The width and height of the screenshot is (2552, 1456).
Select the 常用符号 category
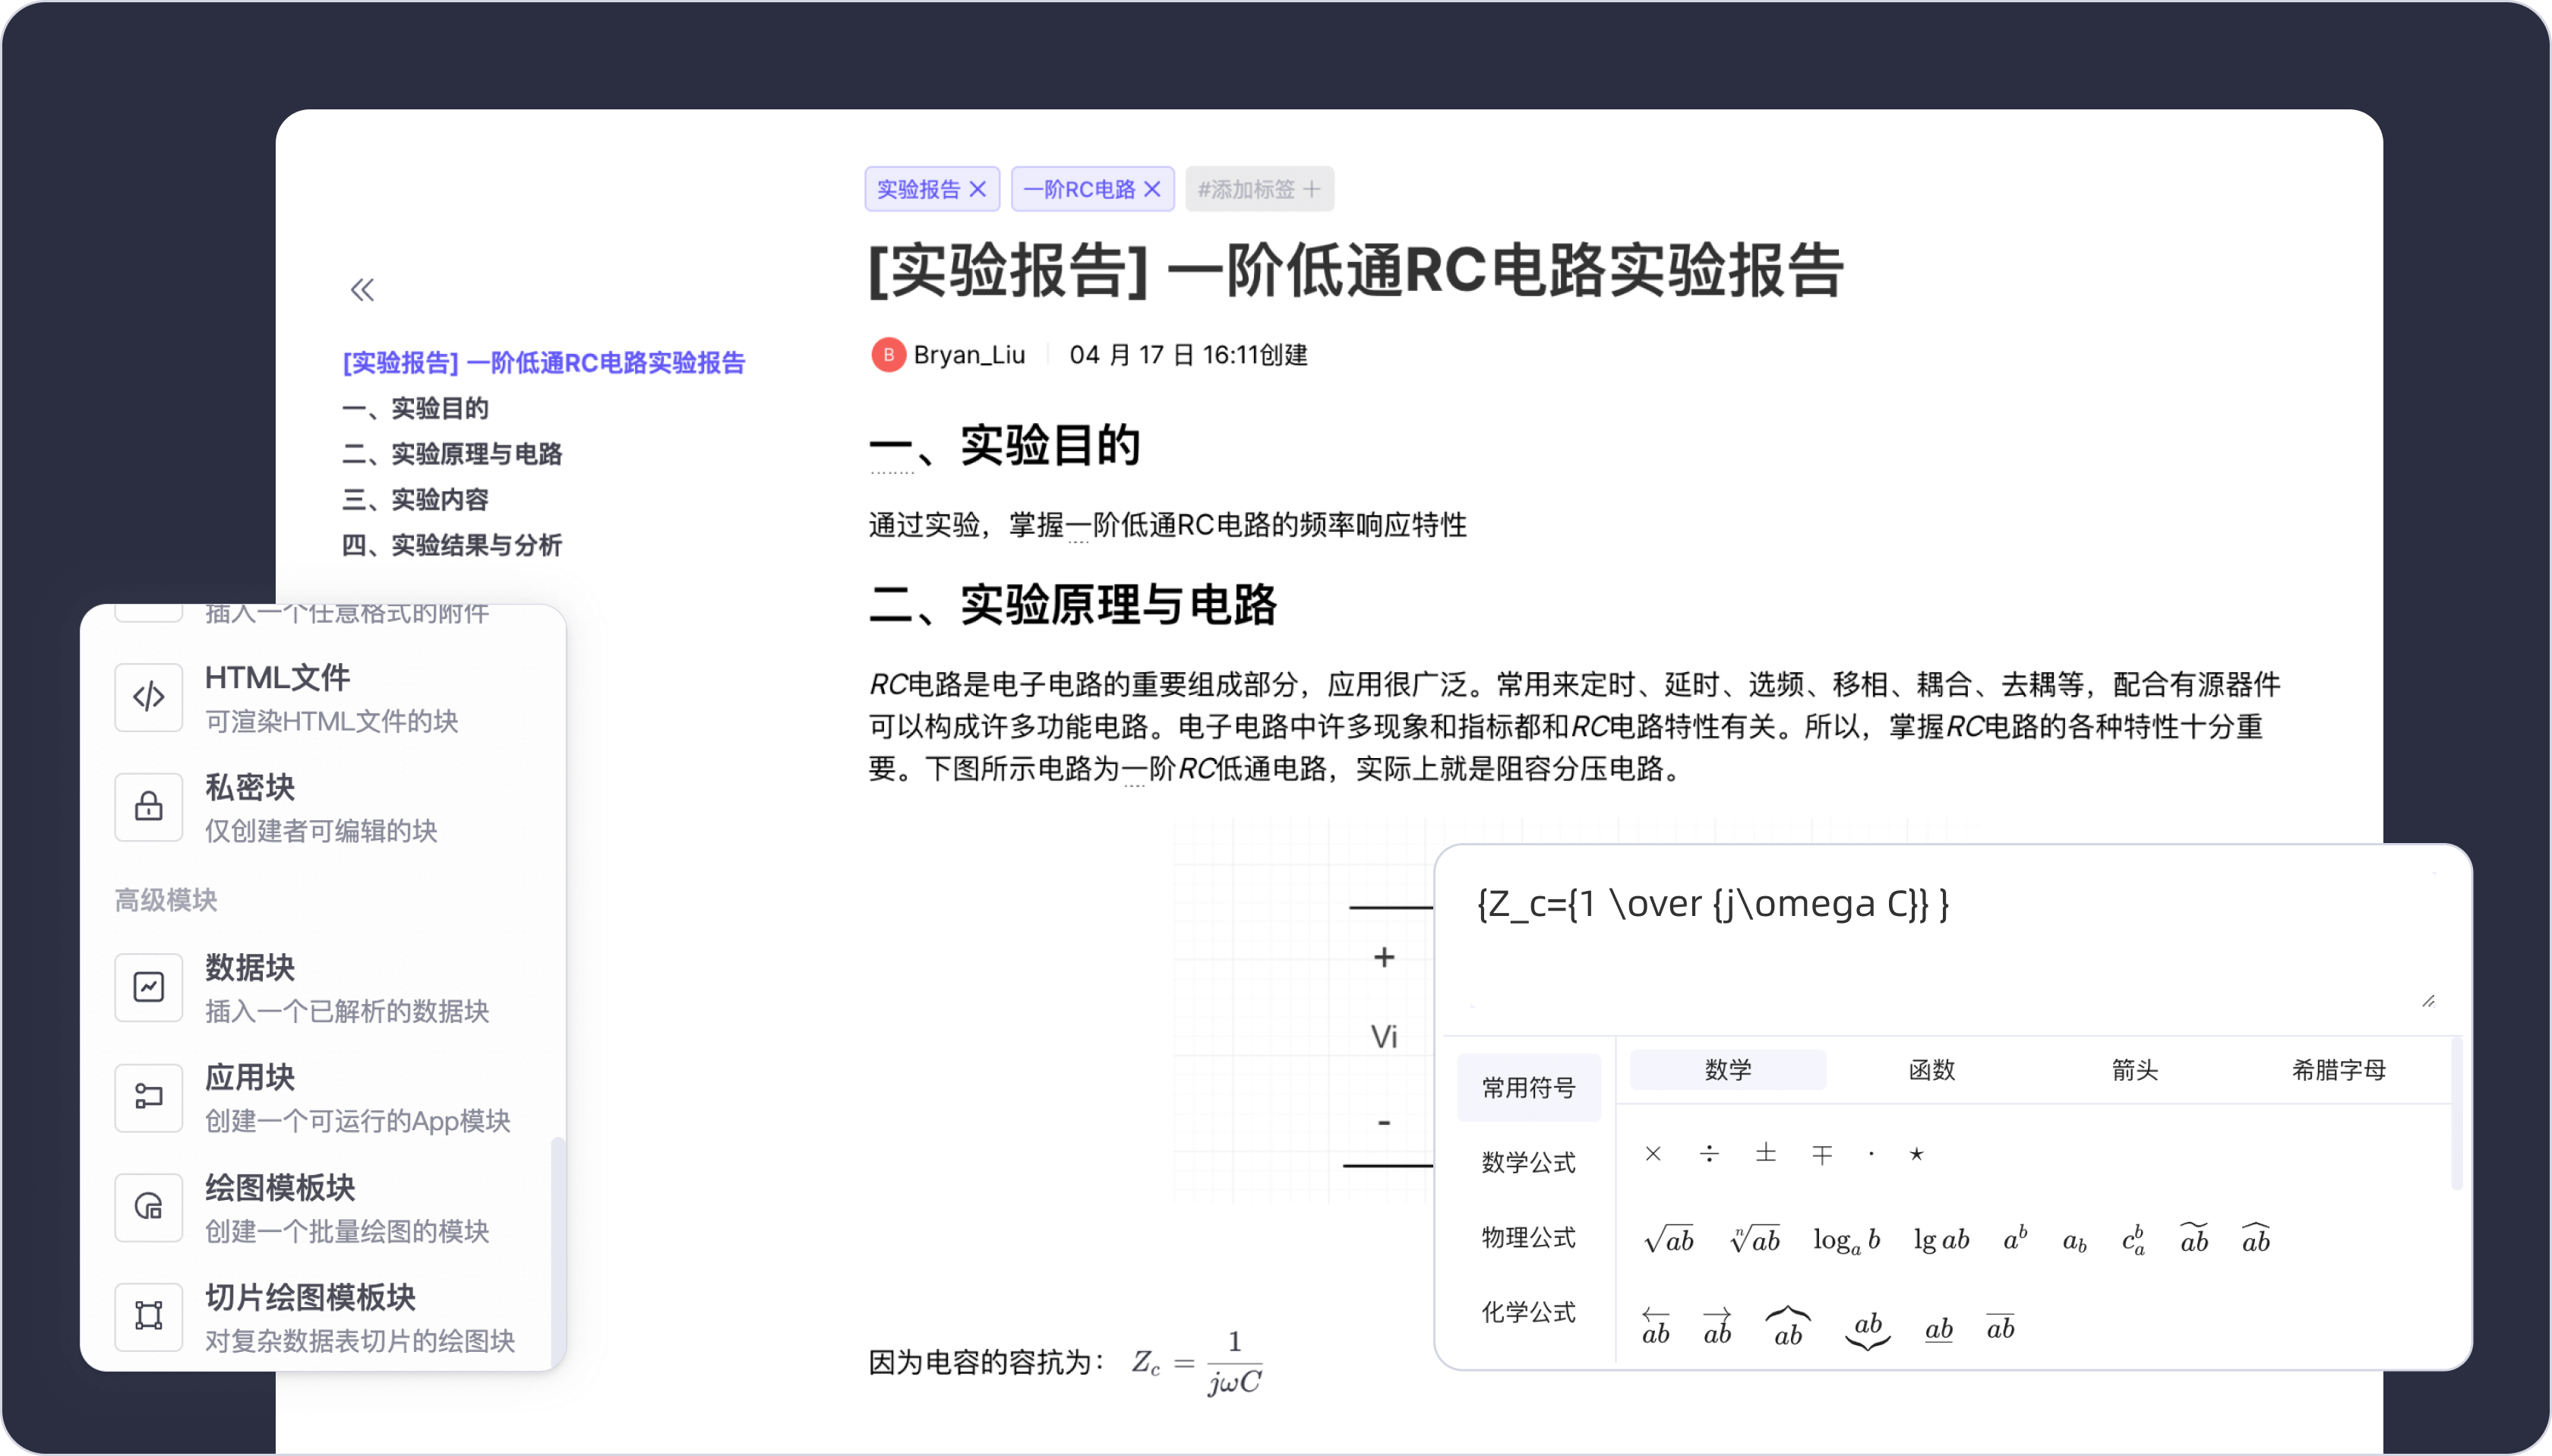[x=1528, y=1087]
